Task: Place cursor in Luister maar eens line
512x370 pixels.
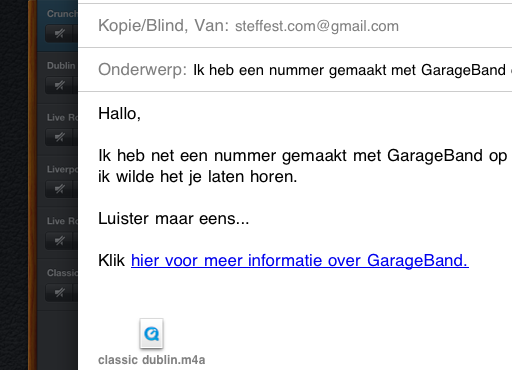Action: 173,219
